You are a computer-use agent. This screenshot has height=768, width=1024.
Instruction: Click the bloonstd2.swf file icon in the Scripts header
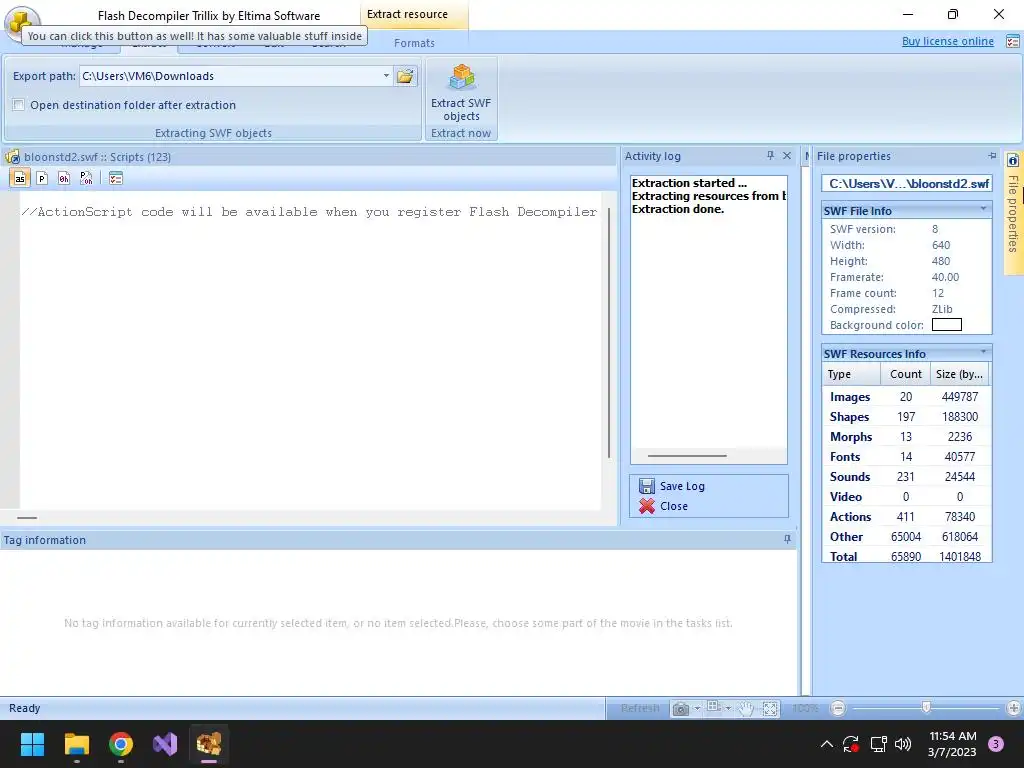12,157
